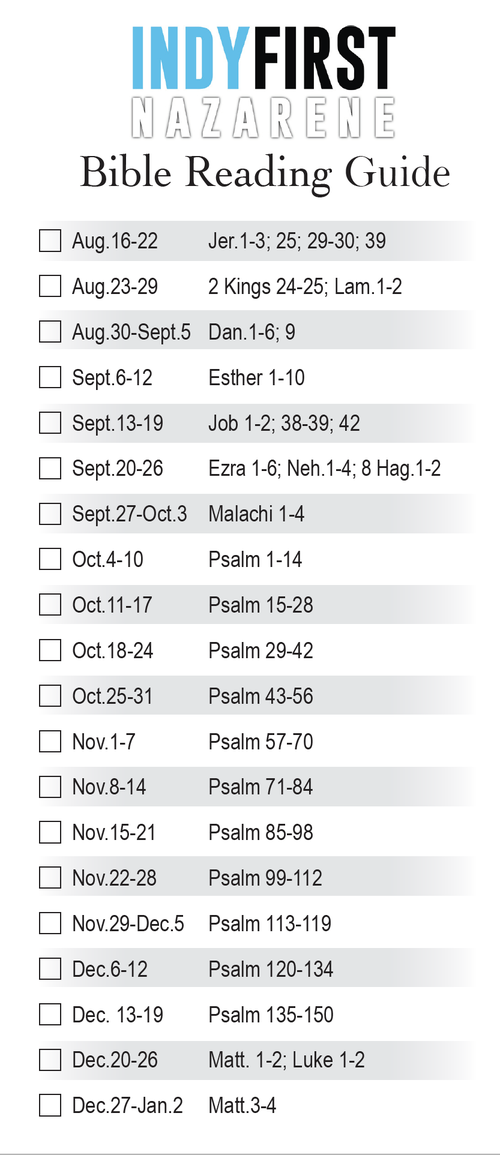Image resolution: width=500 pixels, height=1155 pixels.
Task: Mark Aug.30-Sept.5 Daniel reading complete
Action: coord(50,332)
